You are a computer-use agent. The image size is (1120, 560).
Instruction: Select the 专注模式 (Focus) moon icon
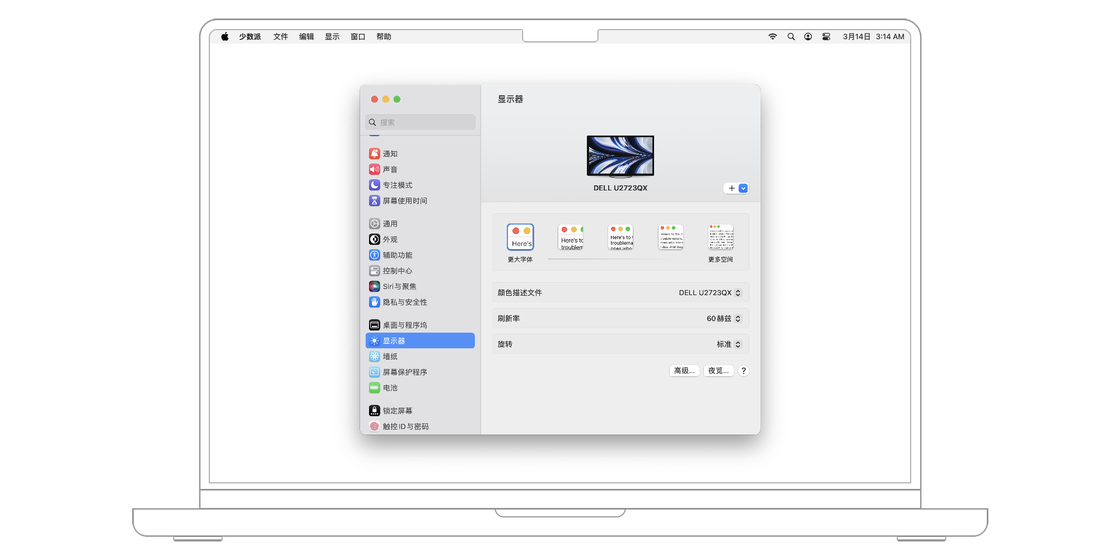click(374, 185)
